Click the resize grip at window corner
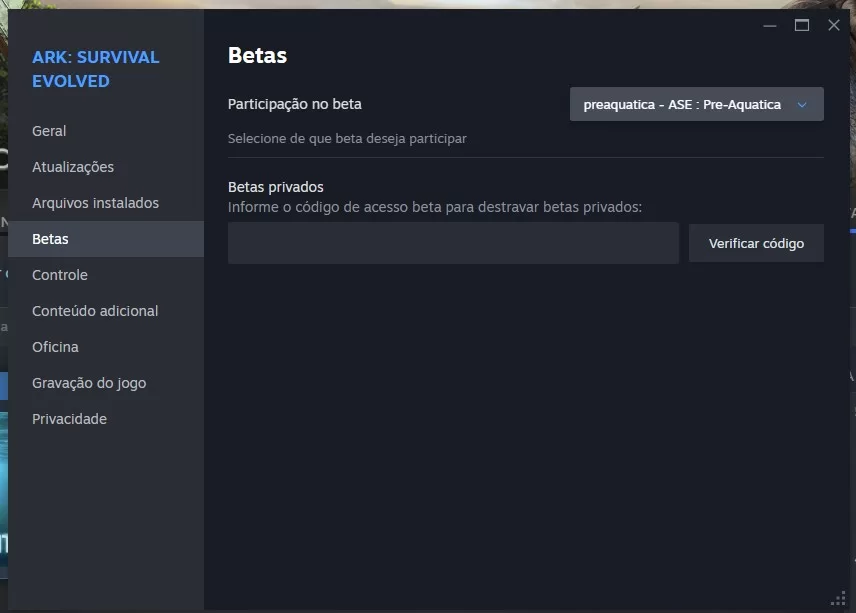The height and width of the screenshot is (613, 856). click(x=838, y=597)
